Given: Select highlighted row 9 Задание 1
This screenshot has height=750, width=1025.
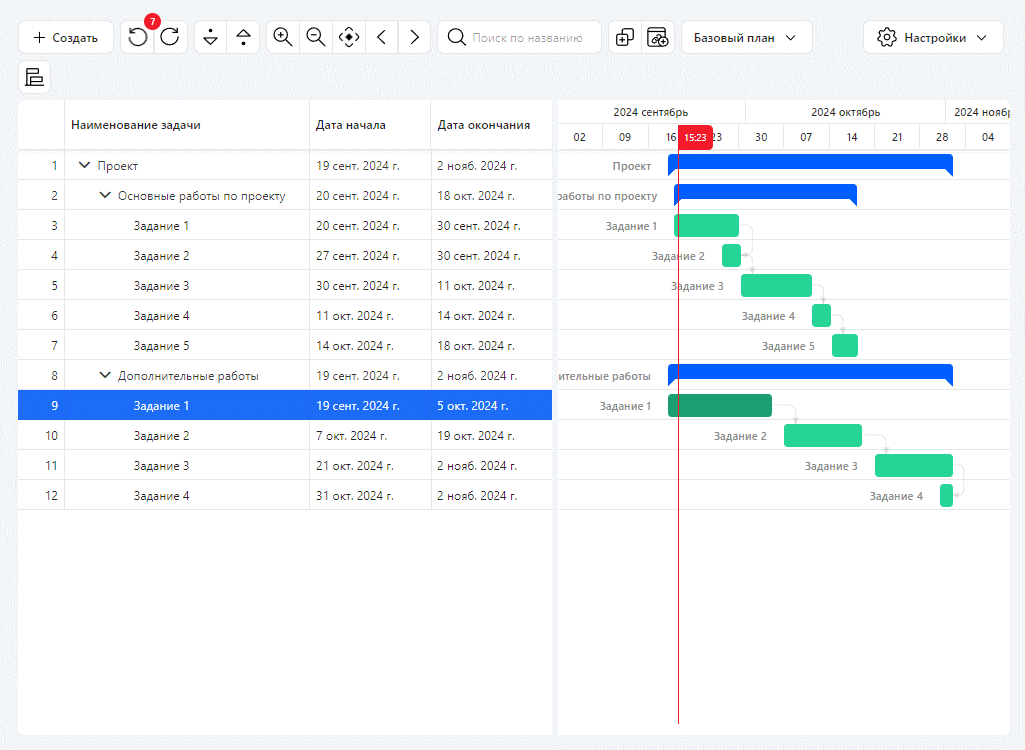Looking at the screenshot, I should (x=285, y=405).
